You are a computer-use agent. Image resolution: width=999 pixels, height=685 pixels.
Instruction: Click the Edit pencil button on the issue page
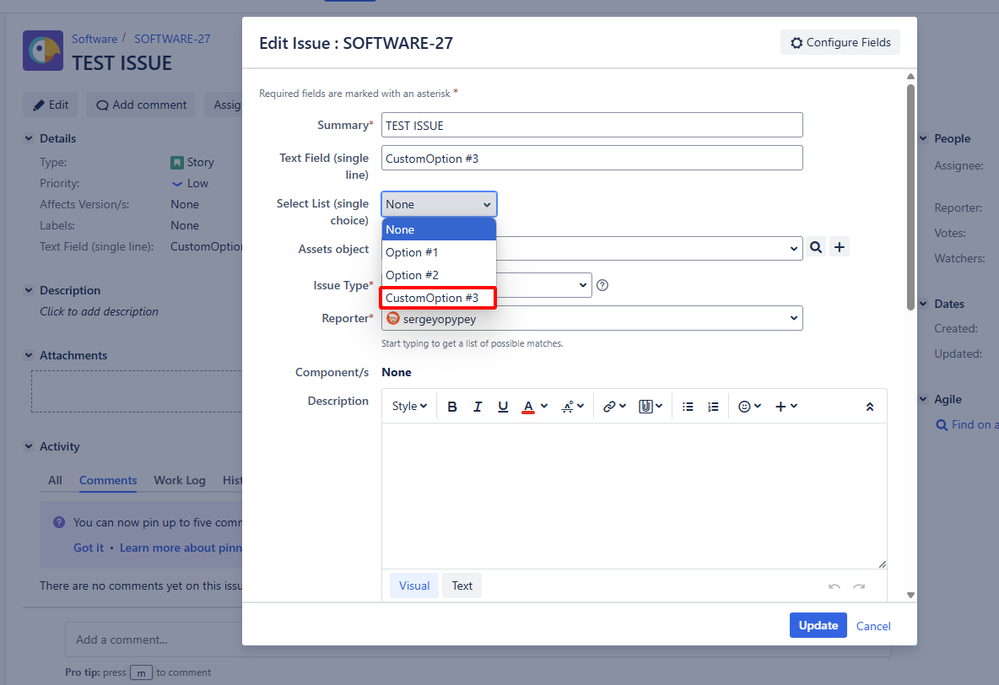pyautogui.click(x=50, y=105)
